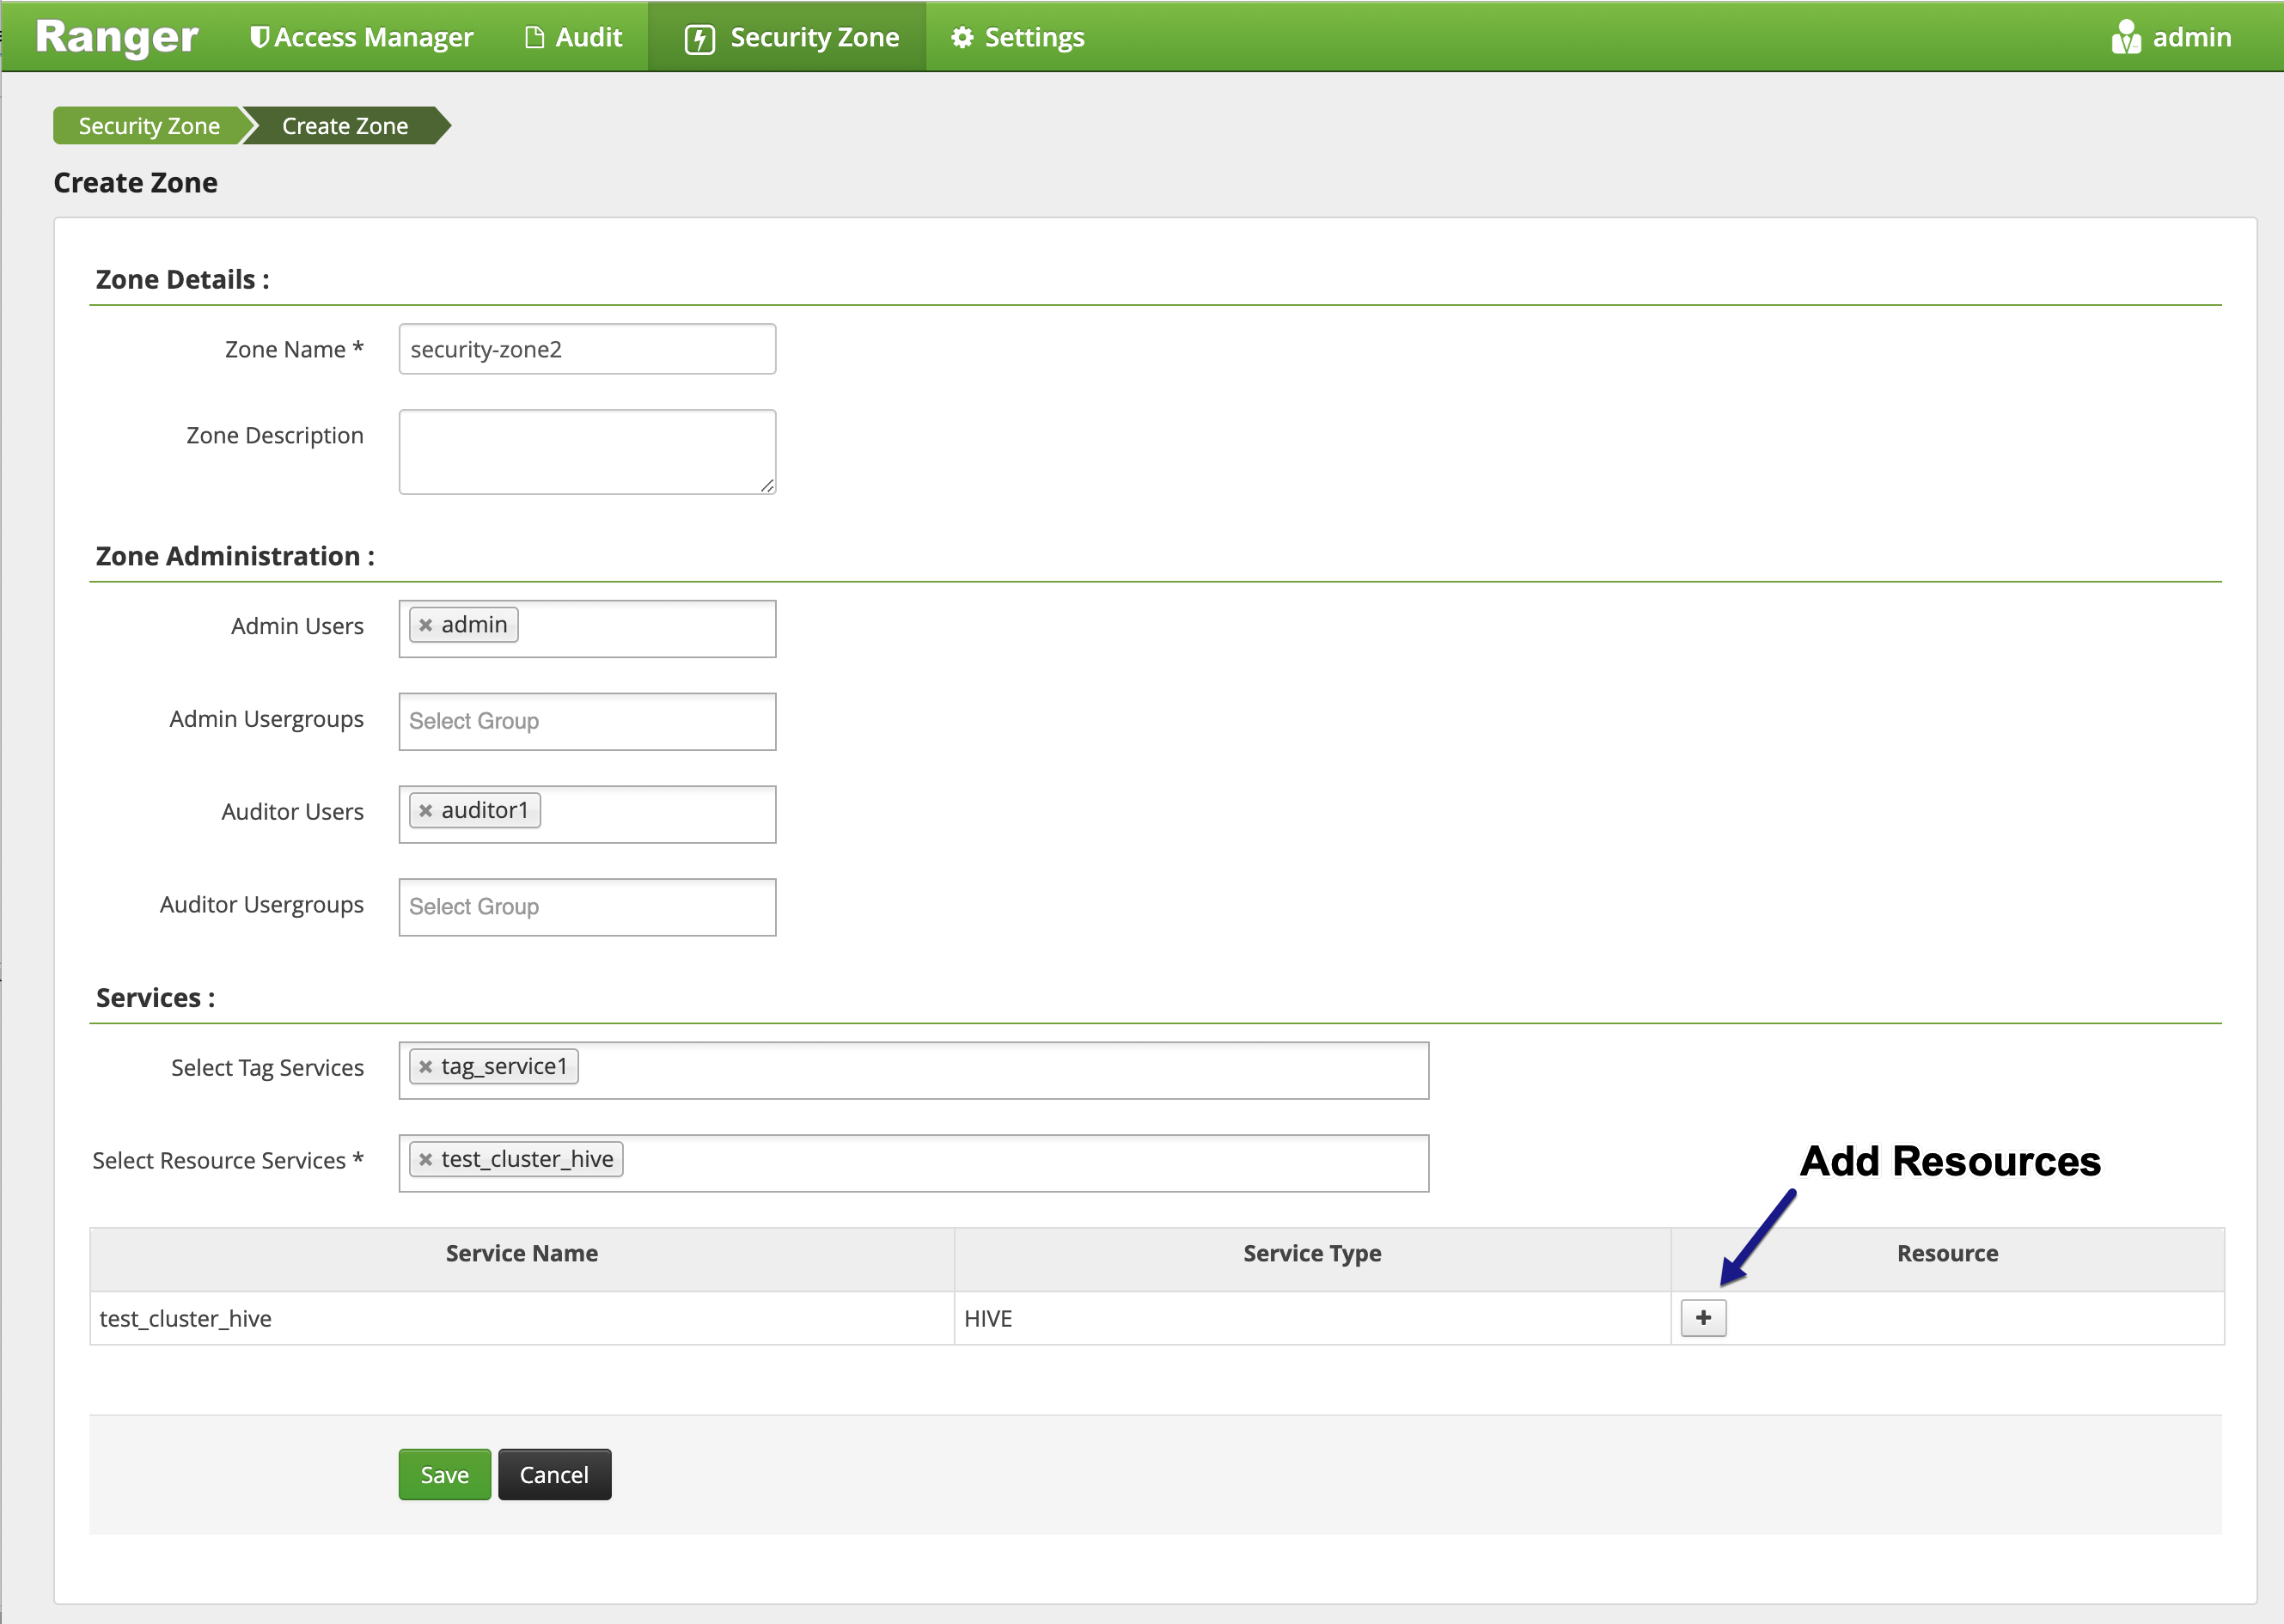The image size is (2284, 1624).
Task: Open the admin account menu
Action: coord(2171,37)
